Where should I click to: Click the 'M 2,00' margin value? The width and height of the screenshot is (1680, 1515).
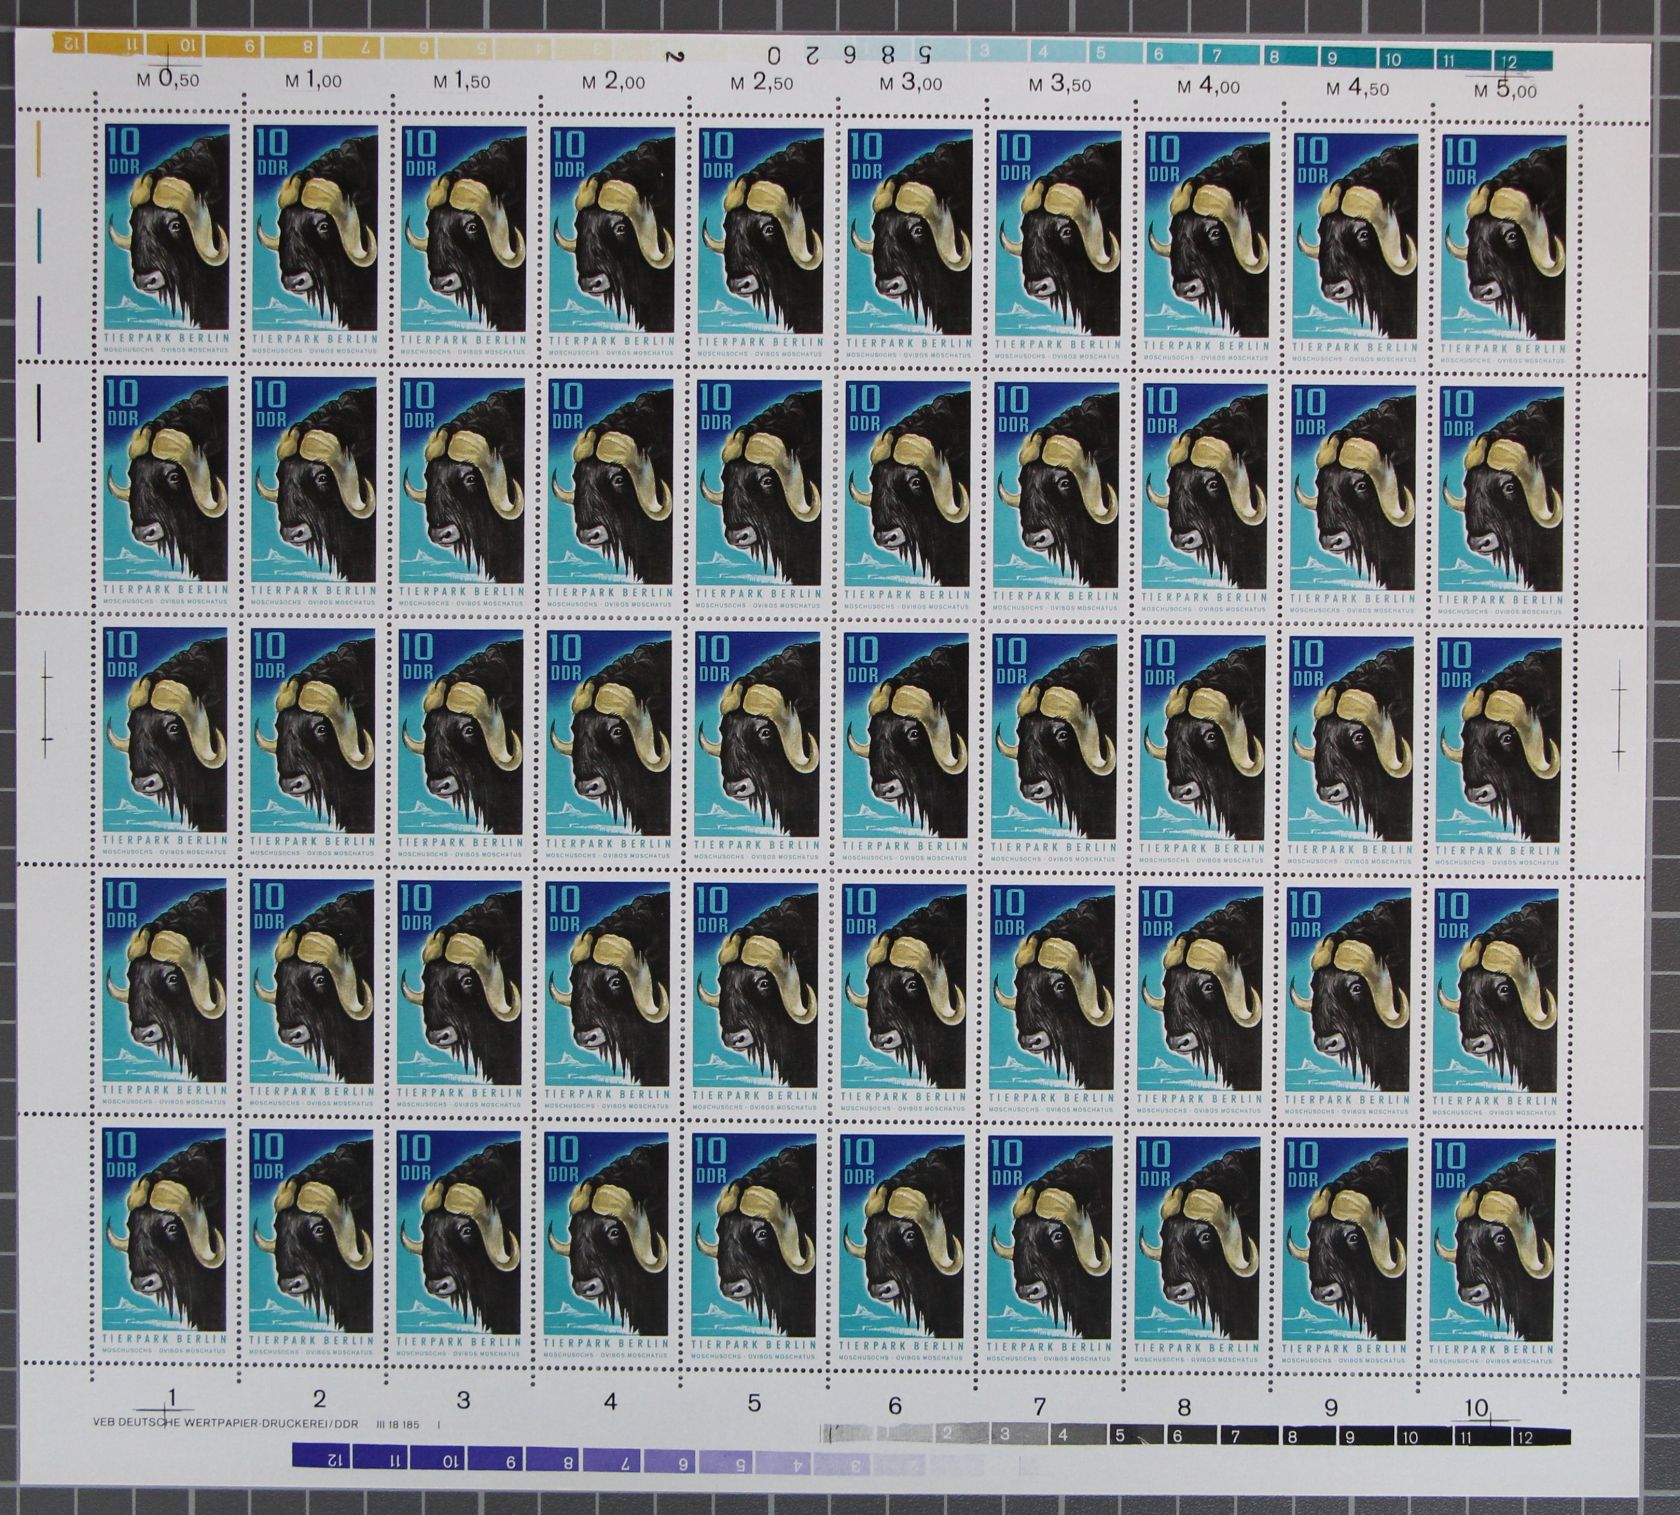pyautogui.click(x=612, y=82)
